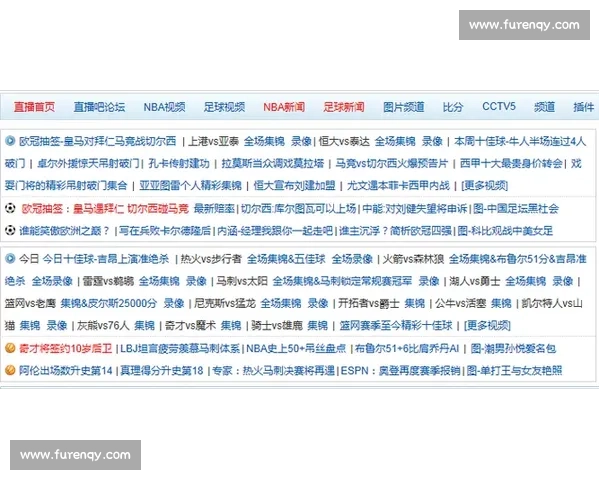The width and height of the screenshot is (600, 480).
Task: Open 切尔西:库尔图瓦可以上场 news link
Action: tap(298, 209)
